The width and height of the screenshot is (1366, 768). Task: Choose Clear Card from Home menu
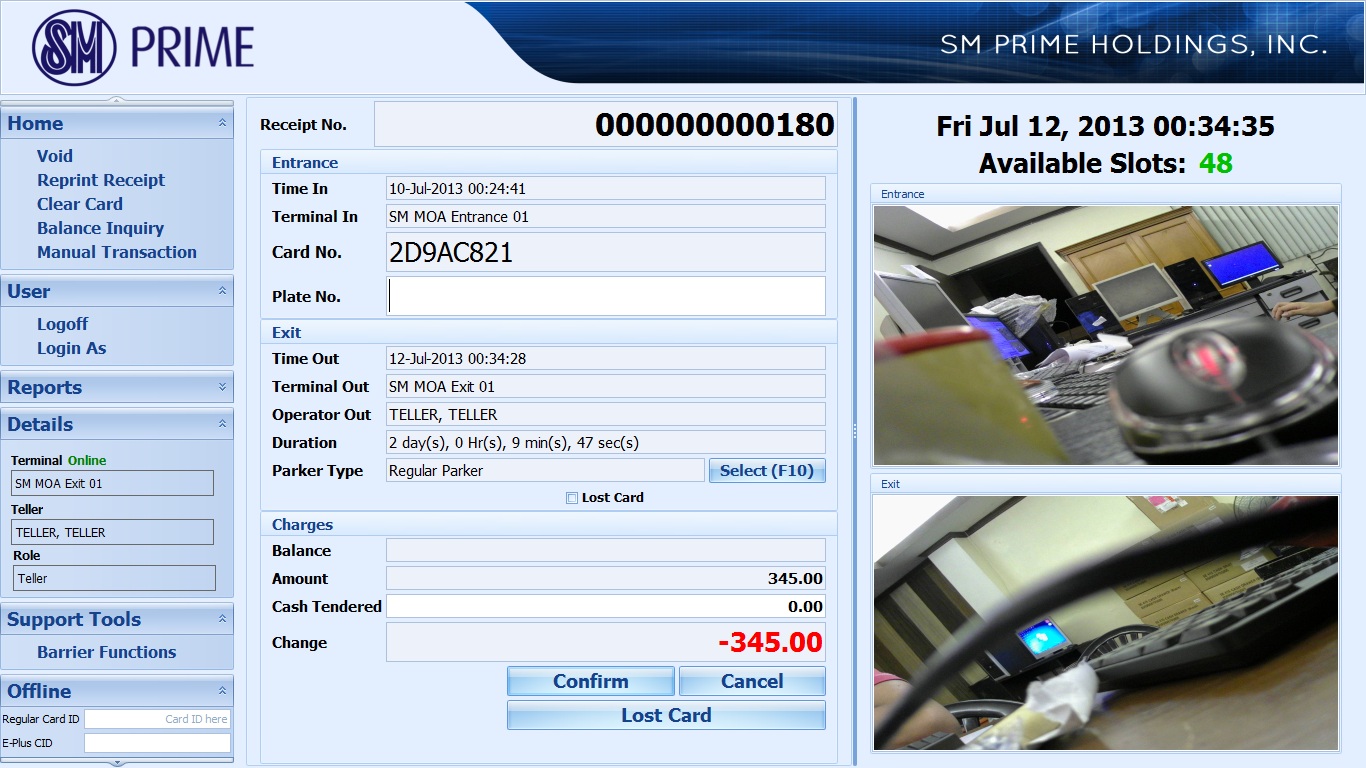click(80, 204)
